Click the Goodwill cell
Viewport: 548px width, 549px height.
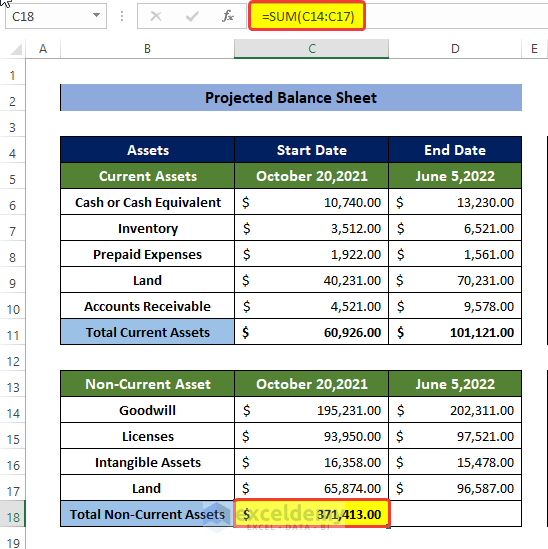pyautogui.click(x=147, y=410)
